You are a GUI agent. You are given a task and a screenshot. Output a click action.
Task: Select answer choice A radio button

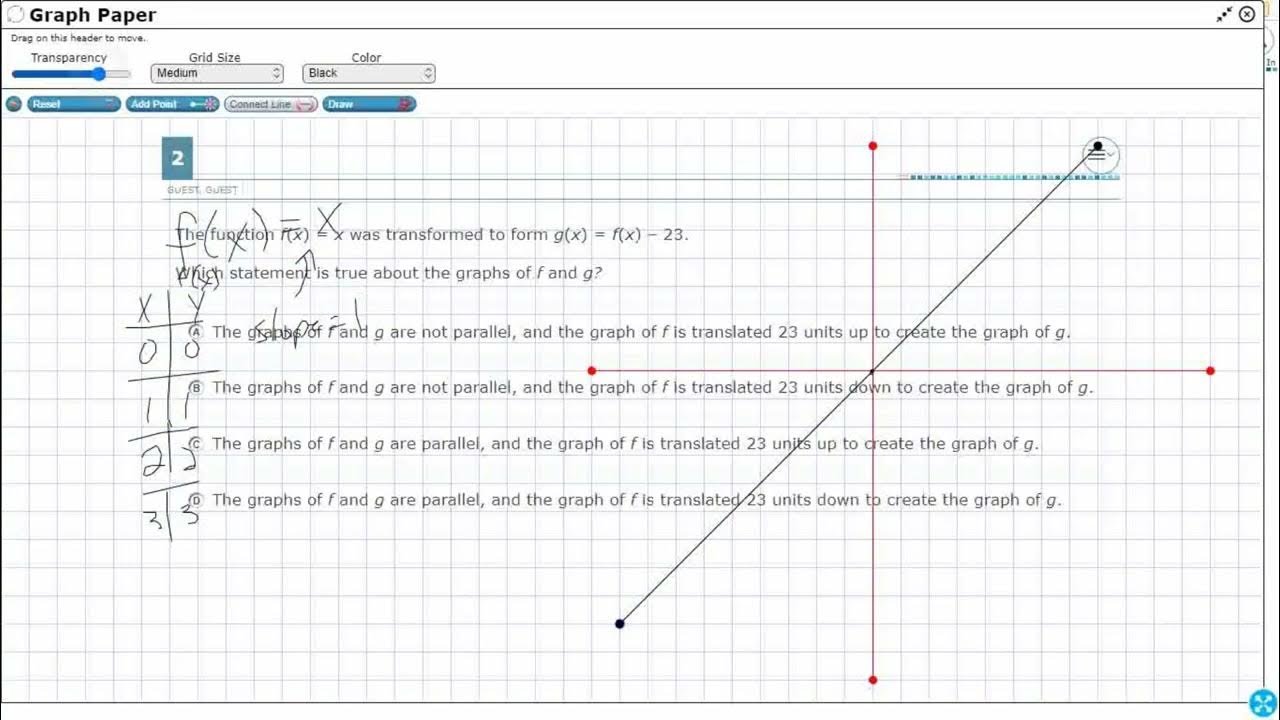196,332
